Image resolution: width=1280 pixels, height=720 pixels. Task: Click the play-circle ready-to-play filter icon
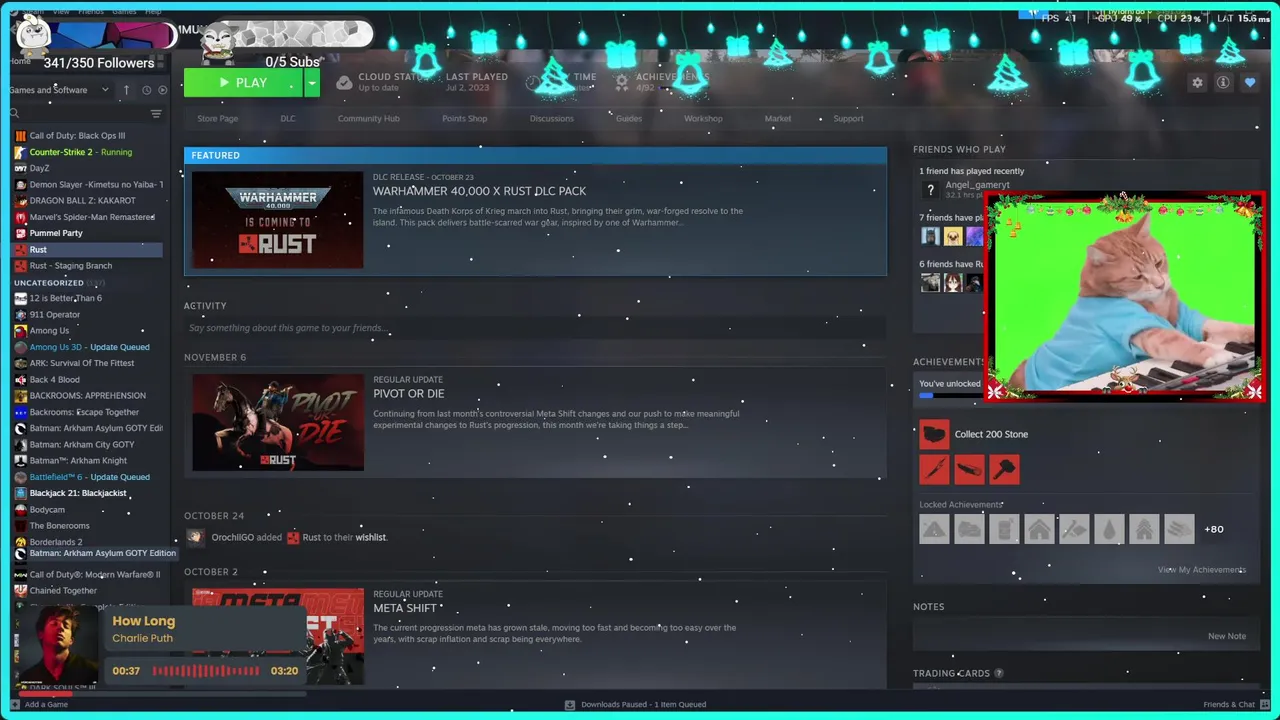(x=163, y=90)
